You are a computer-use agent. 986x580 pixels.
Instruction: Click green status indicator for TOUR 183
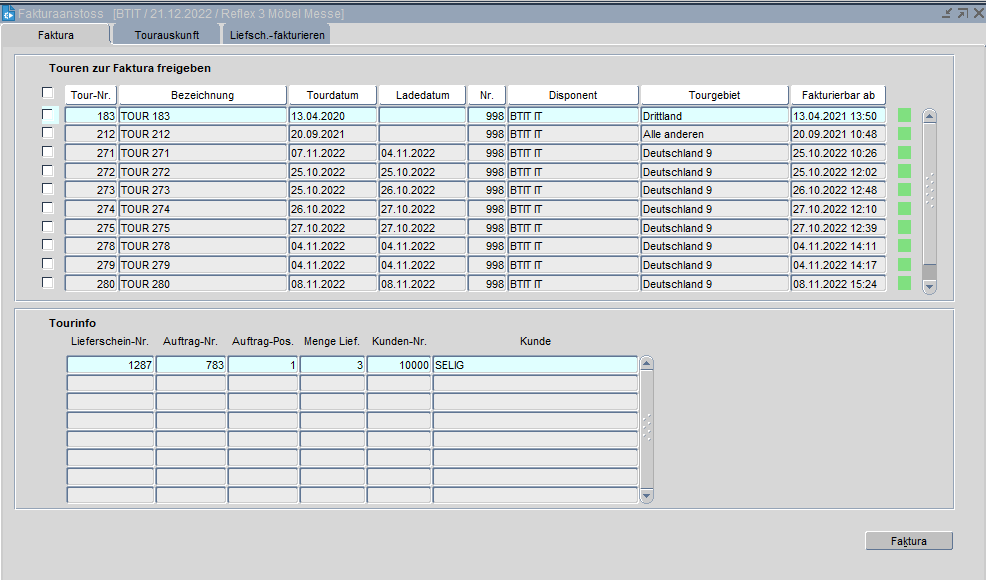pos(905,116)
